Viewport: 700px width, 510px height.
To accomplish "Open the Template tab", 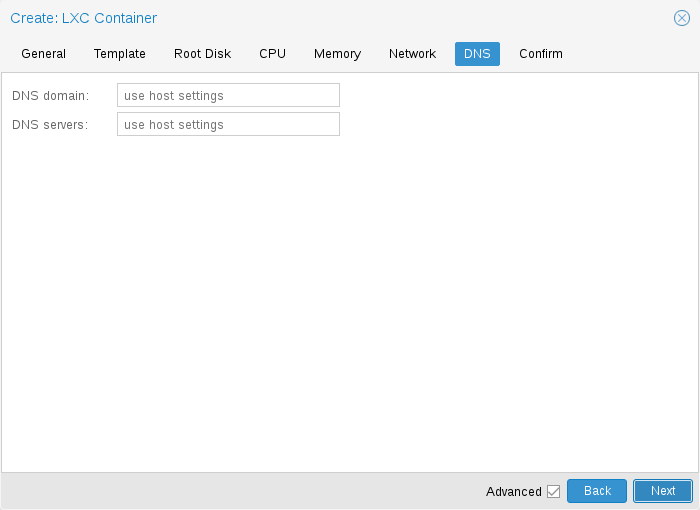I will click(120, 54).
